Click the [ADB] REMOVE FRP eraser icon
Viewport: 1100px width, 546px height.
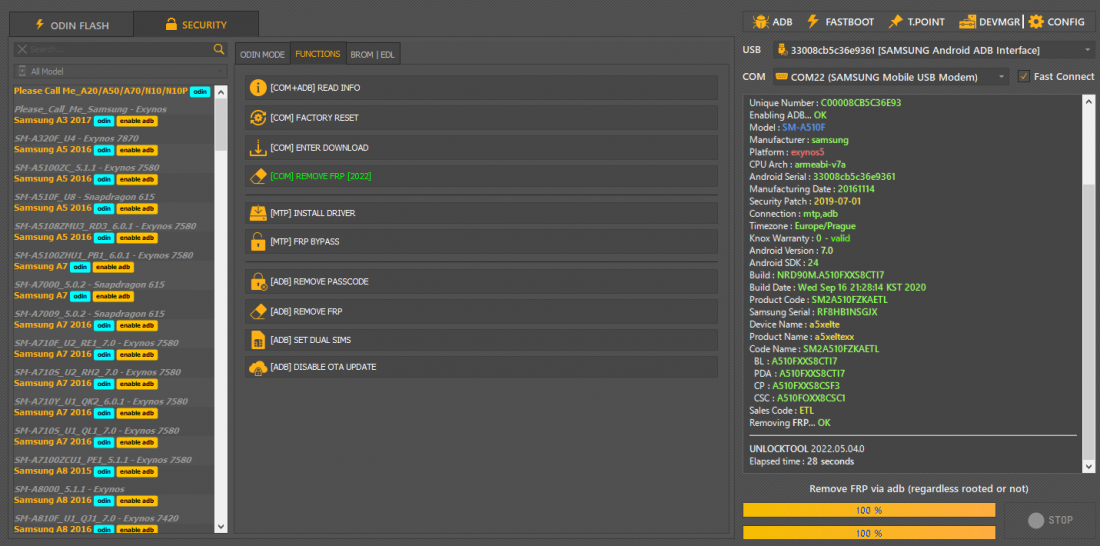(257, 311)
